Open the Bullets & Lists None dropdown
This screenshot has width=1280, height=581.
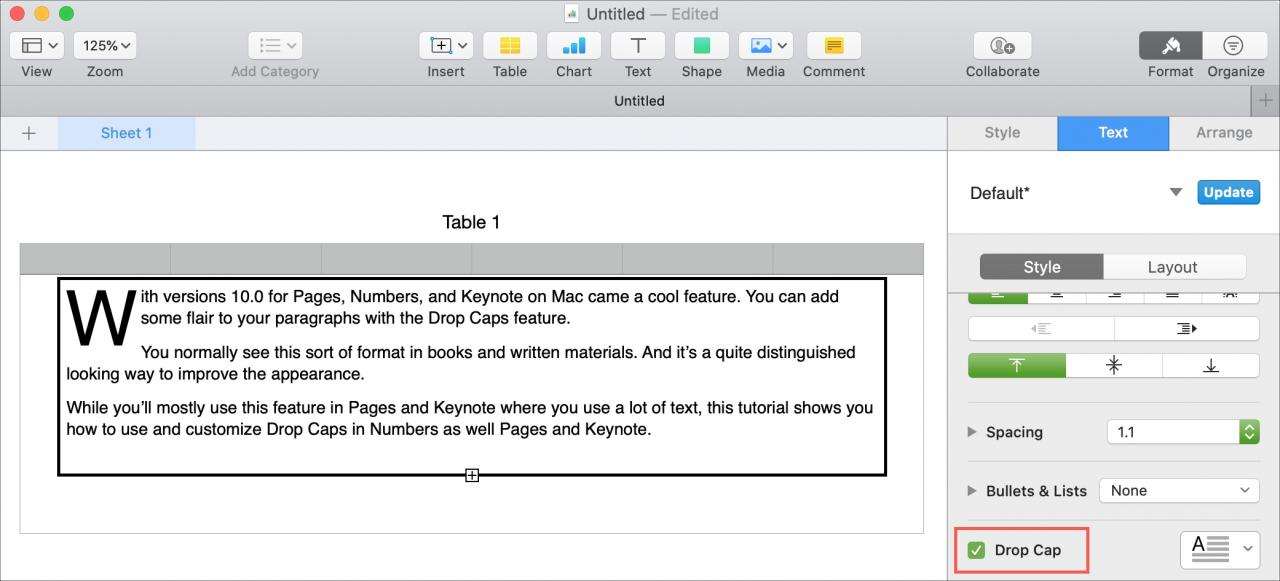tap(1179, 491)
